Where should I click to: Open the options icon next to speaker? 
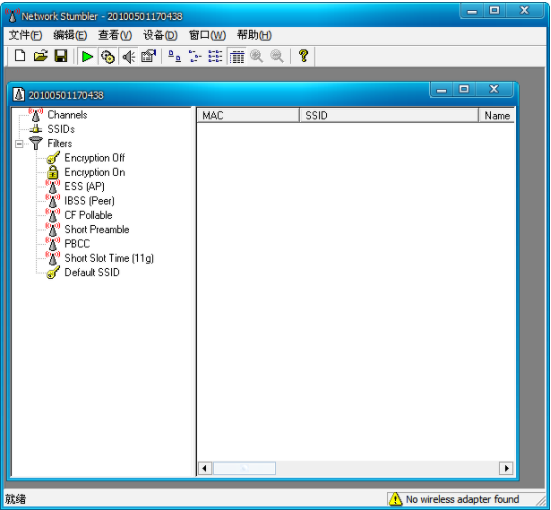click(x=148, y=56)
